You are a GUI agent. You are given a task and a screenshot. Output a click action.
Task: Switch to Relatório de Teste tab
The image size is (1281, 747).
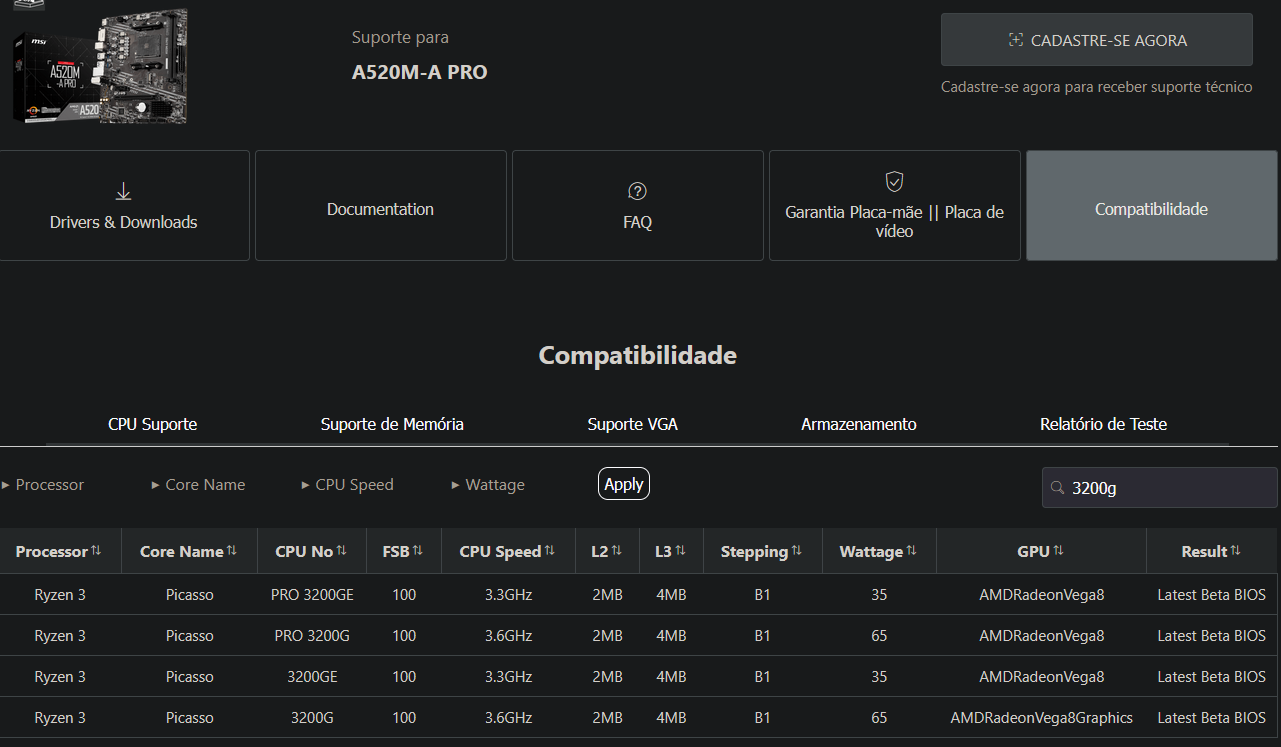[x=1104, y=425]
